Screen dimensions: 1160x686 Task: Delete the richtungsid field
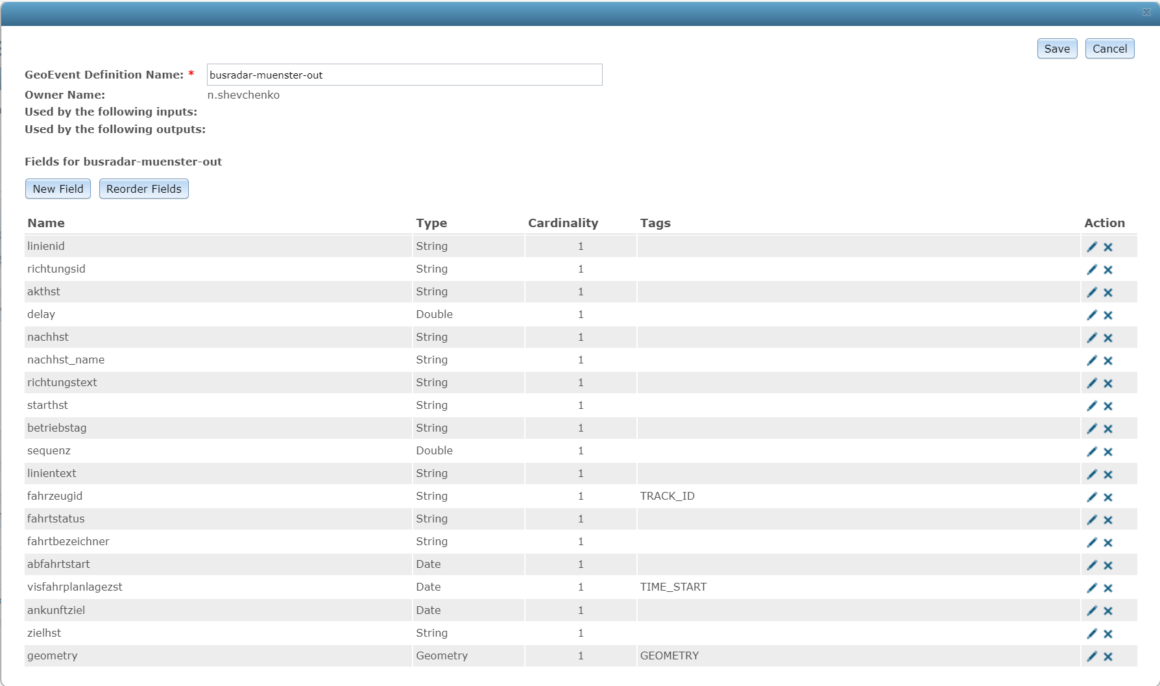pos(1108,270)
